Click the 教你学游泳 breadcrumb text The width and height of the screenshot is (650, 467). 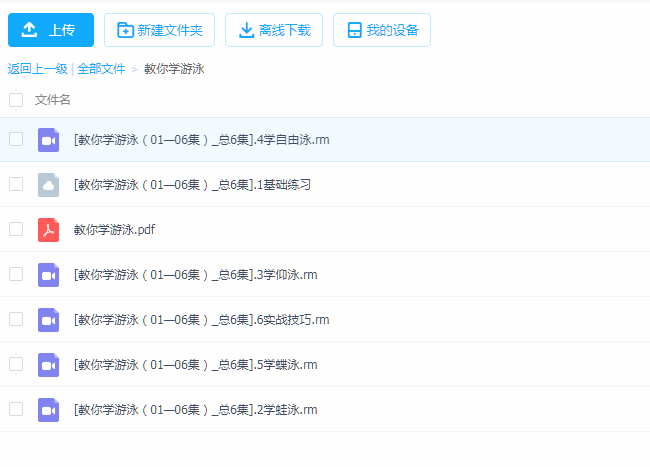(x=174, y=69)
